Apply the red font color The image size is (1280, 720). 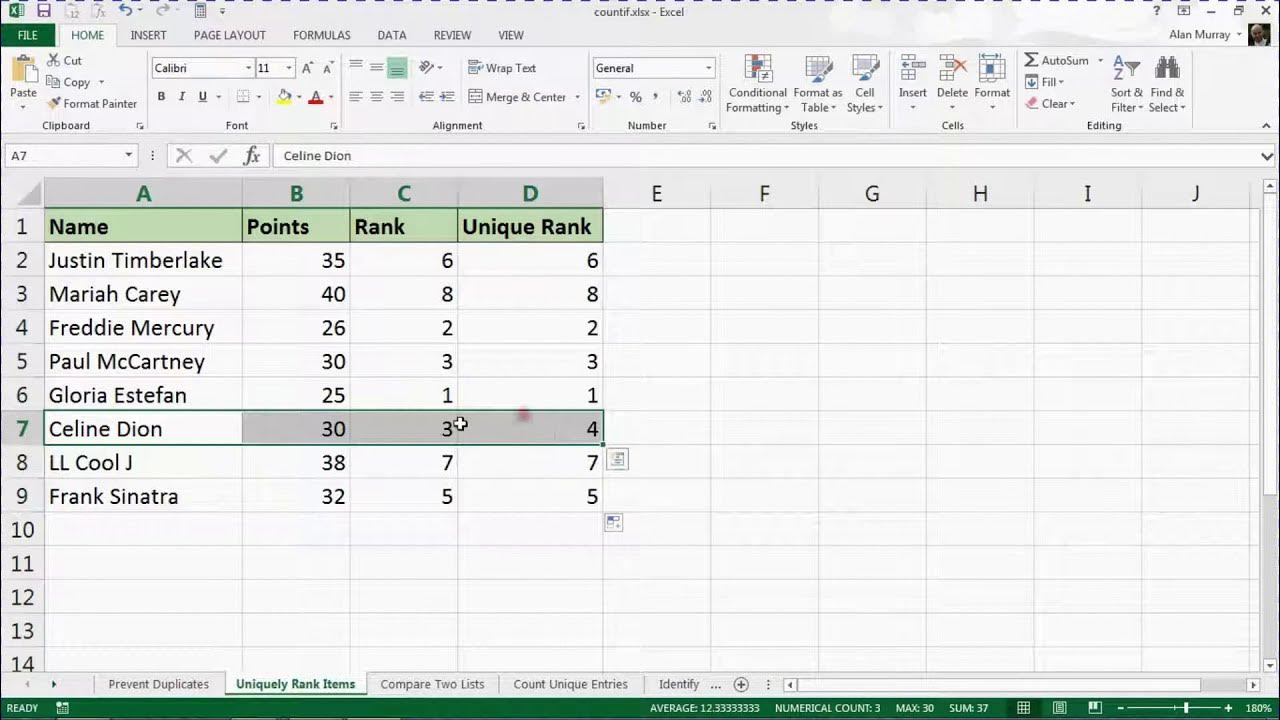pyautogui.click(x=316, y=97)
